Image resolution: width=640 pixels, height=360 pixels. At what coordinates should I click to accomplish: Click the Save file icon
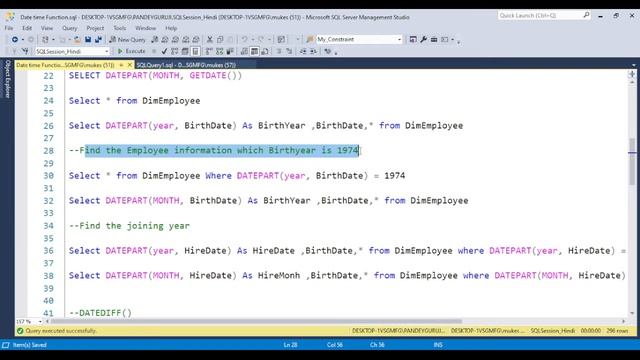coord(88,40)
